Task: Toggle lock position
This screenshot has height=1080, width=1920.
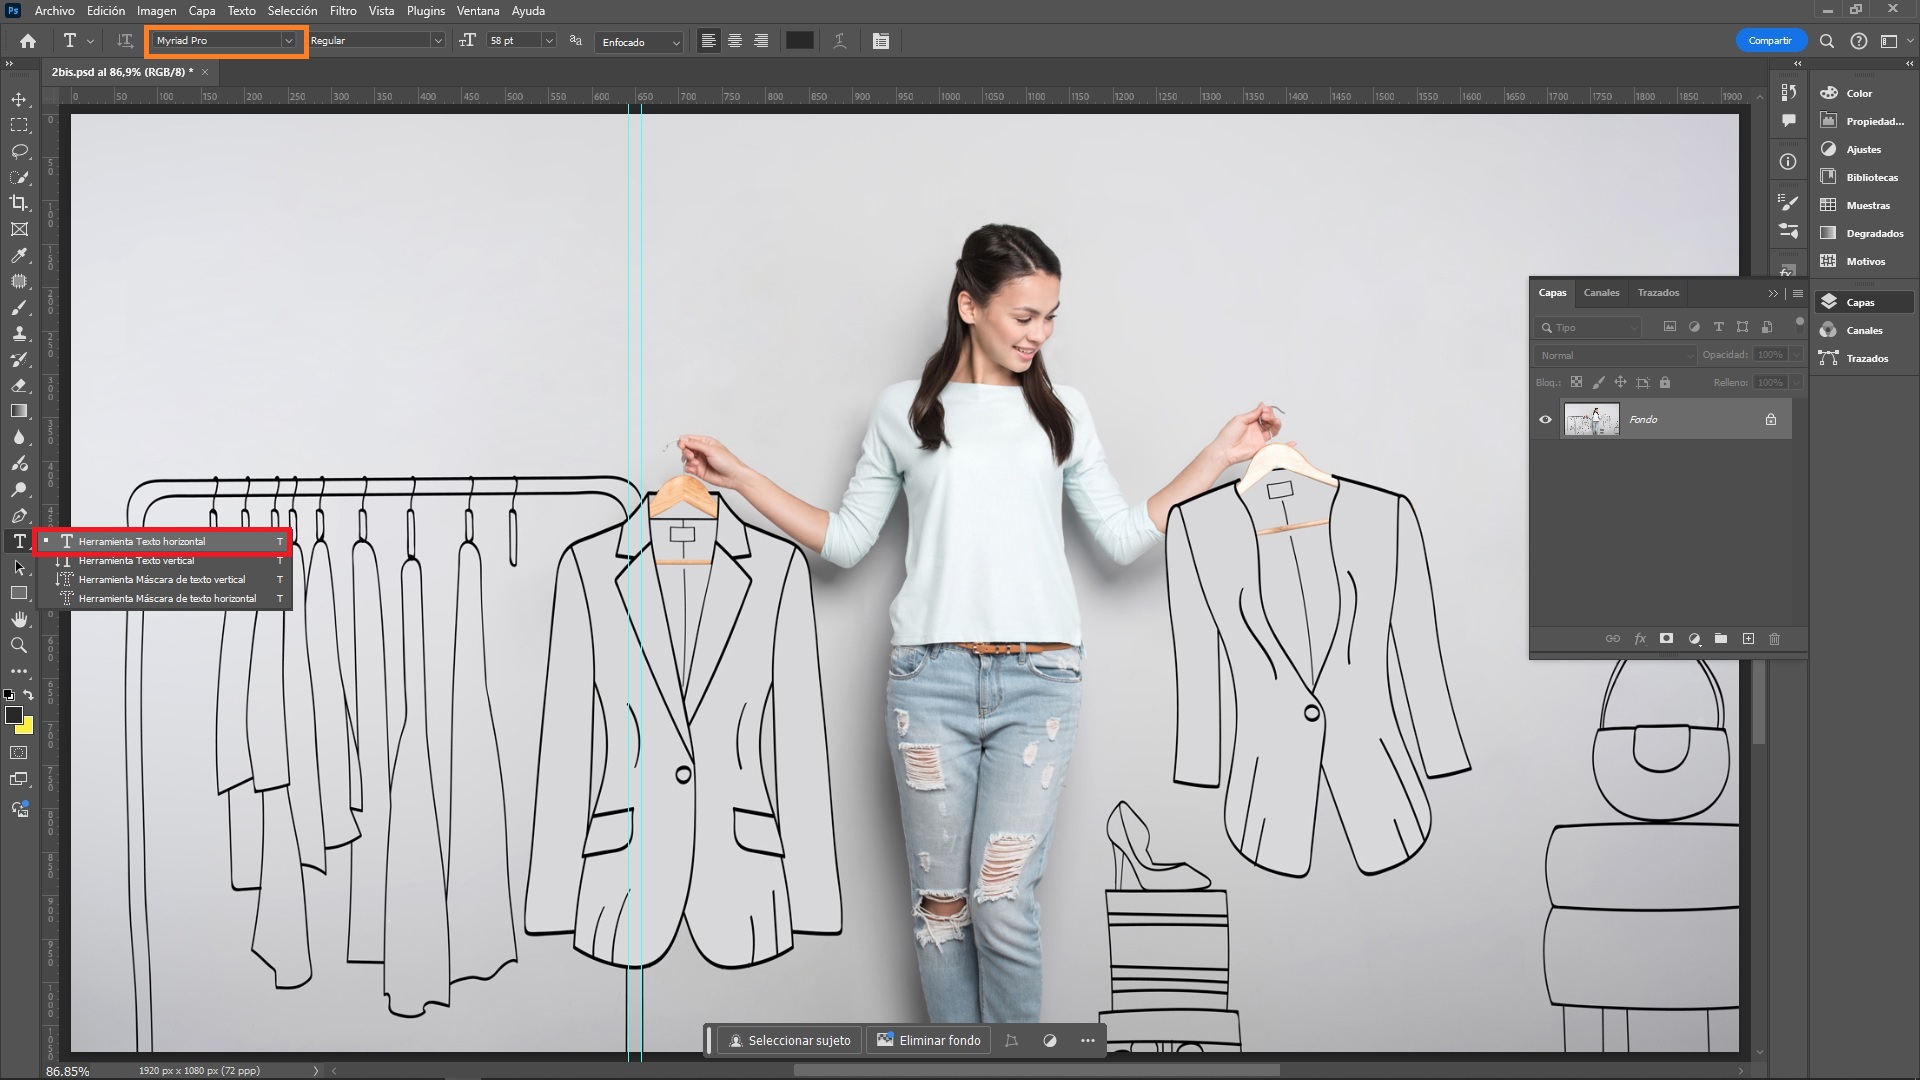Action: pos(1620,382)
